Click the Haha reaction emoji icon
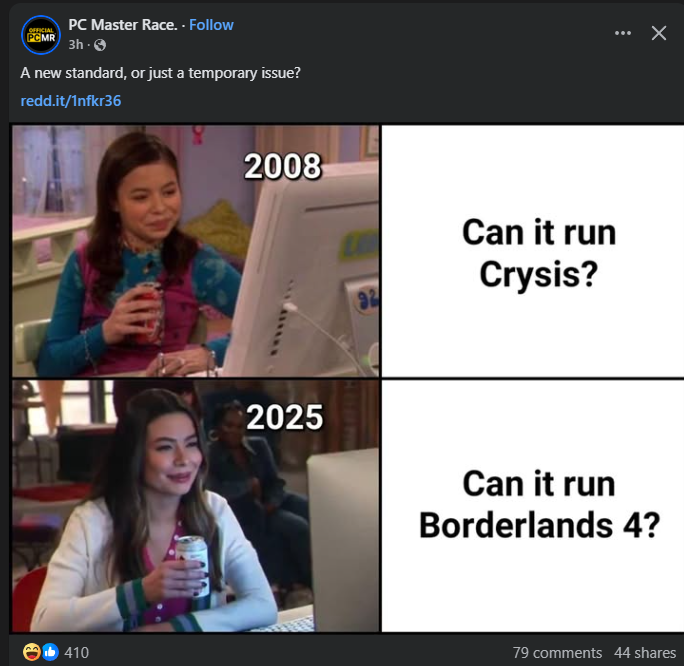The image size is (684, 666). [31, 652]
